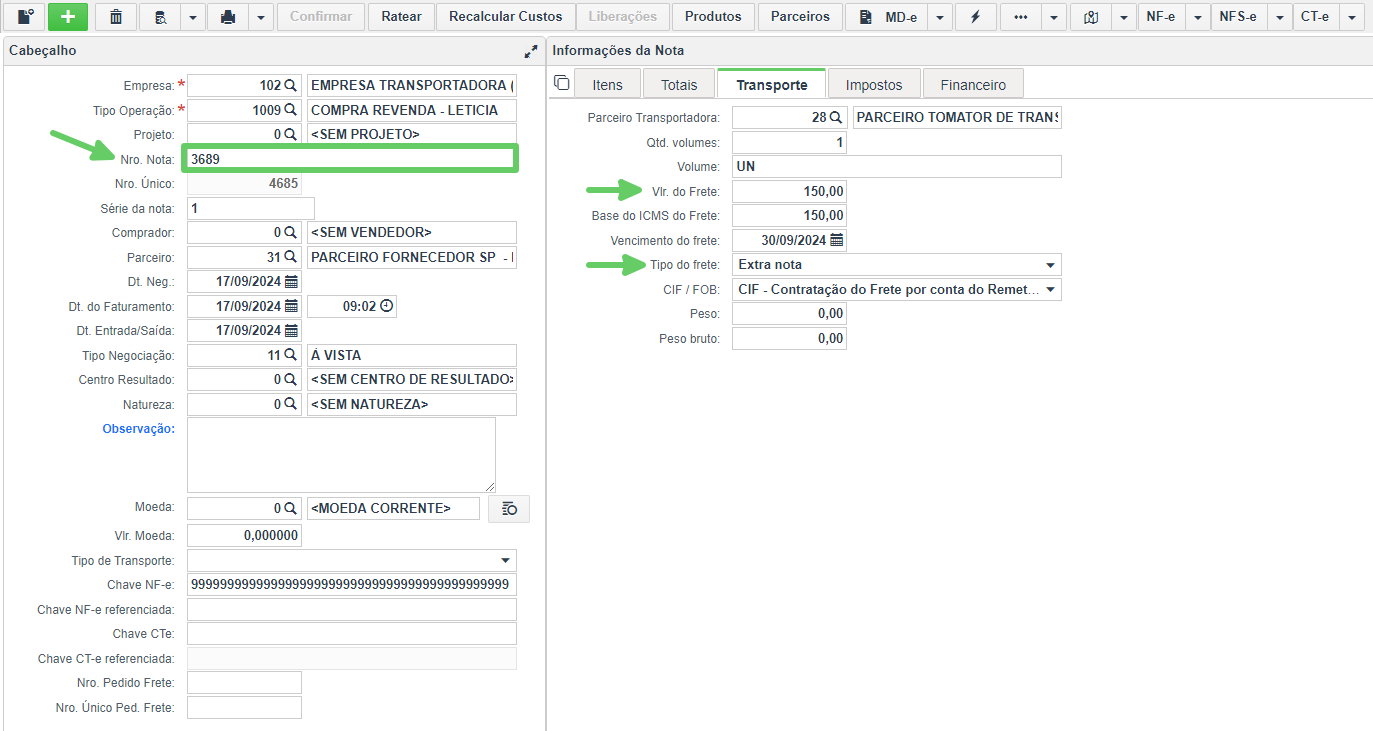The height and width of the screenshot is (731, 1373).
Task: Open dropdown arrow next to document search icon
Action: pyautogui.click(x=192, y=17)
